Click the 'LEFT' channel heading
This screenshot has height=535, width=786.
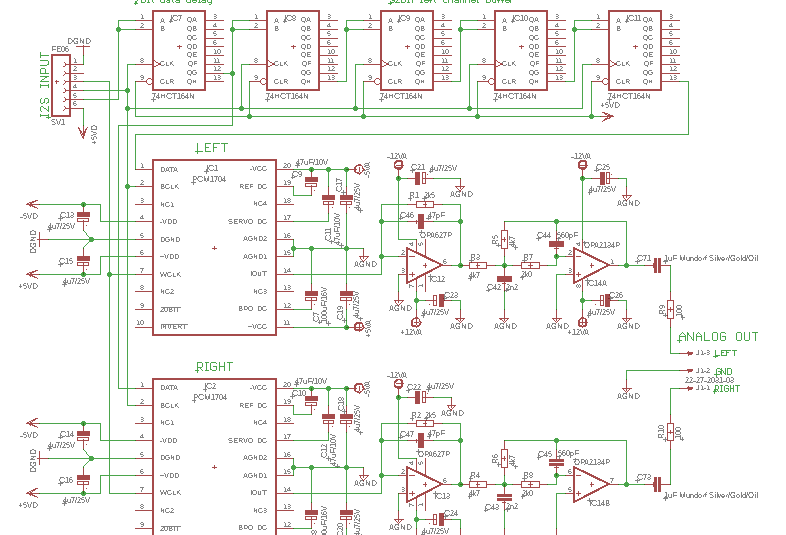pyautogui.click(x=212, y=148)
